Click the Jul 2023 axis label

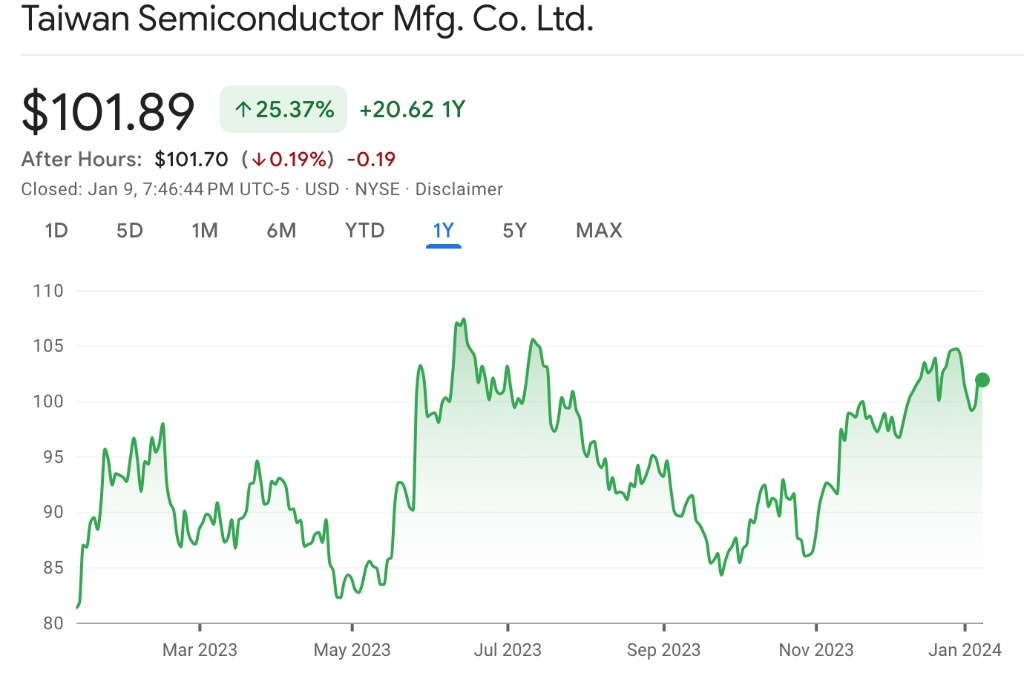(x=507, y=650)
